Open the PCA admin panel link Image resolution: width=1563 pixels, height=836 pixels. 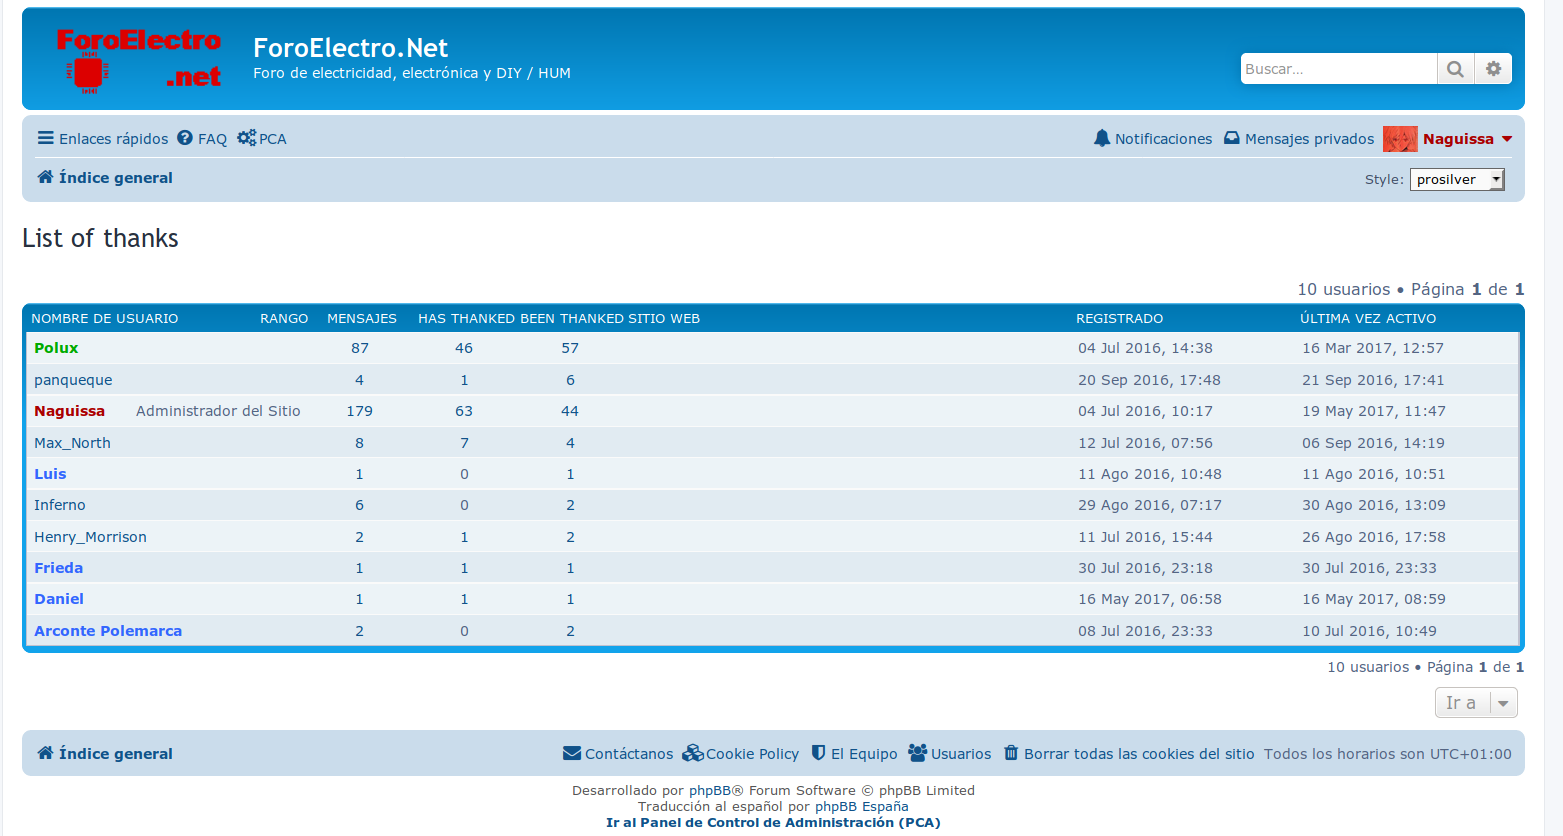click(x=262, y=139)
